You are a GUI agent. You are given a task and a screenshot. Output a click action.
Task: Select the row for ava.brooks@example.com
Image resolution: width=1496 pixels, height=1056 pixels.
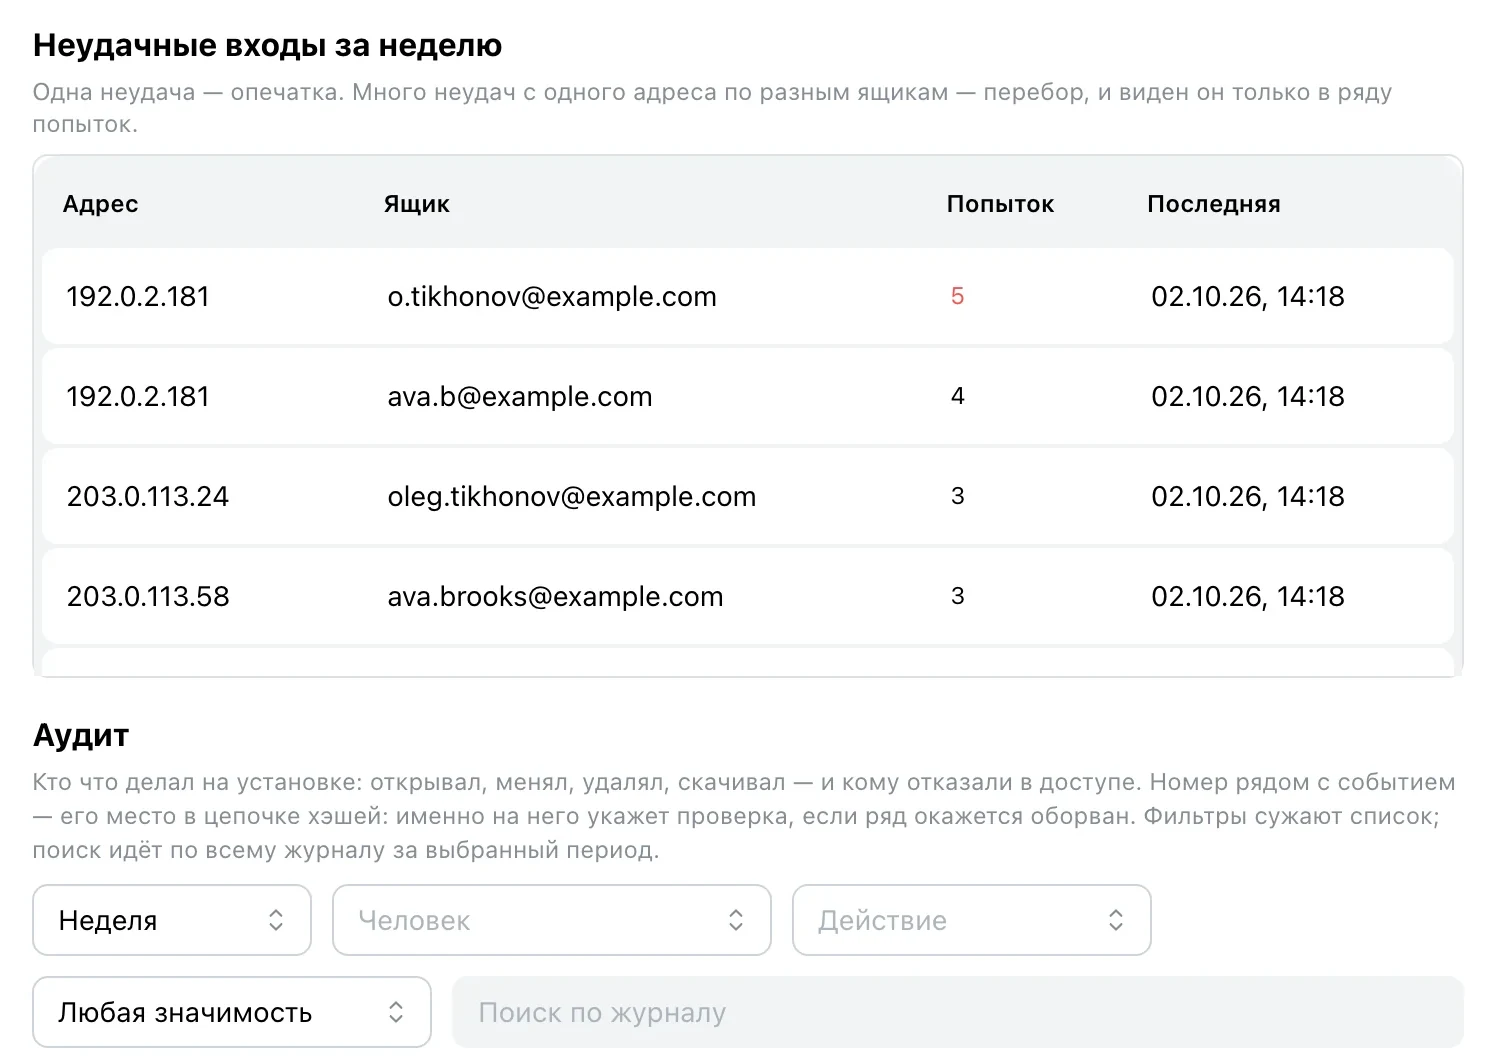(747, 596)
